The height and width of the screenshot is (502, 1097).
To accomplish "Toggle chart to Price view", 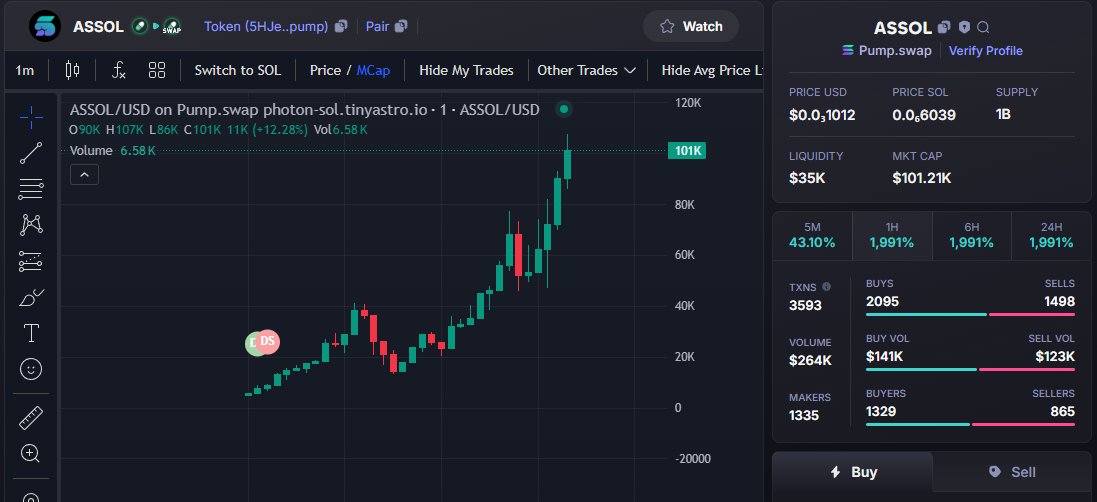I will pyautogui.click(x=325, y=70).
